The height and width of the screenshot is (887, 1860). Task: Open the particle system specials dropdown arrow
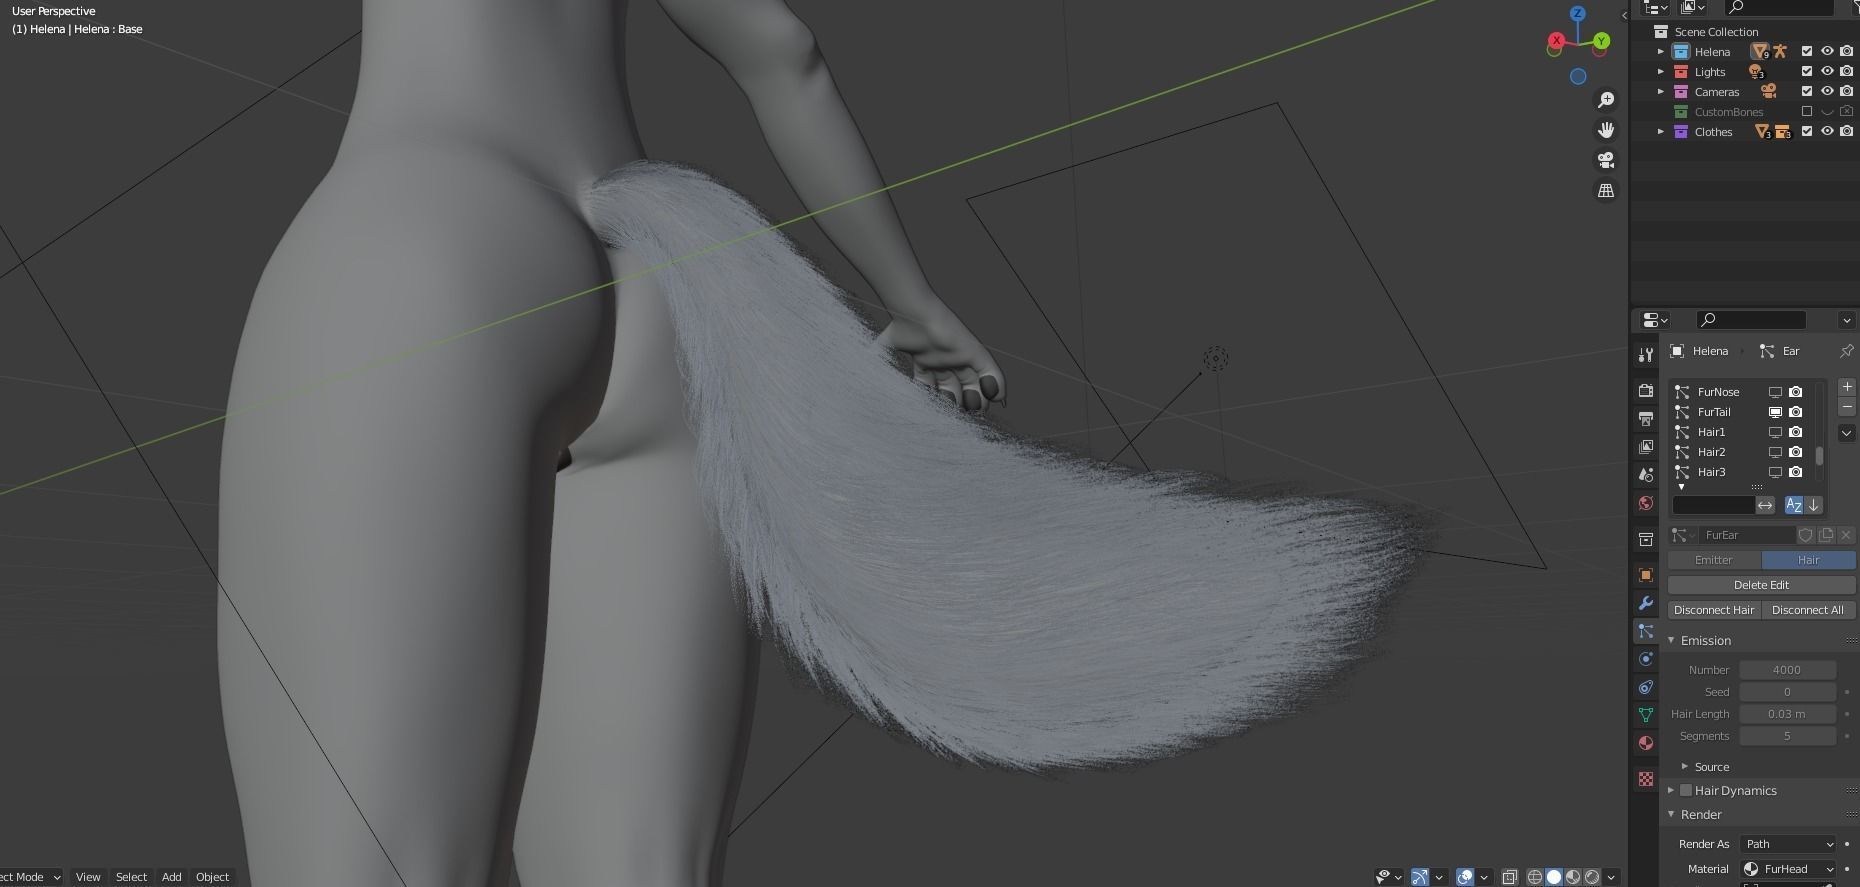pyautogui.click(x=1847, y=433)
